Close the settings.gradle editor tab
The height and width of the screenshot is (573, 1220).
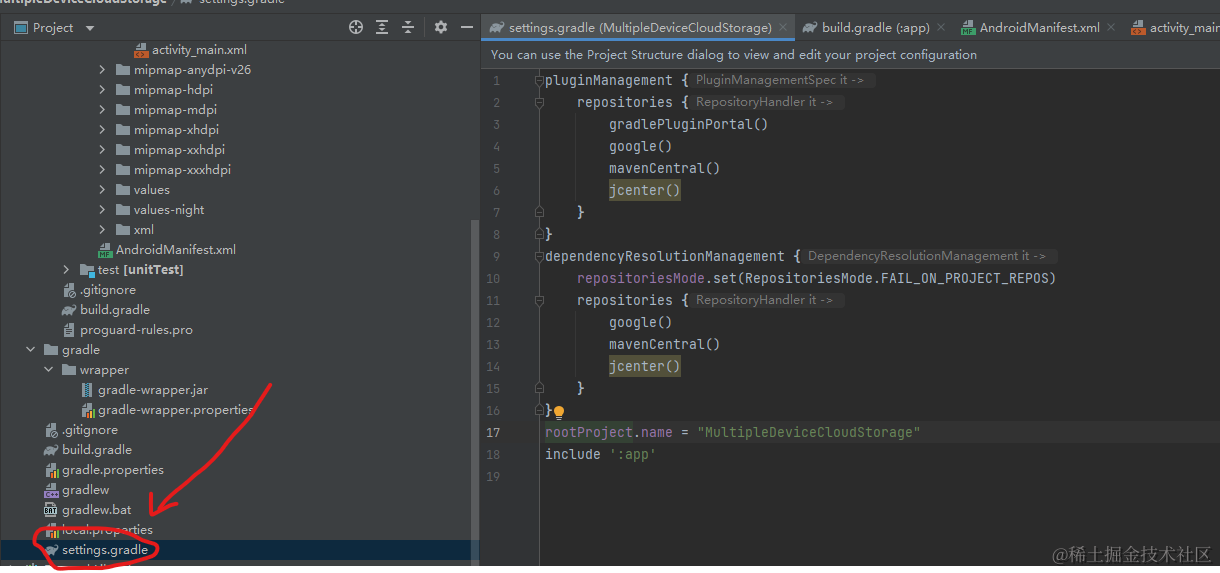(x=784, y=28)
